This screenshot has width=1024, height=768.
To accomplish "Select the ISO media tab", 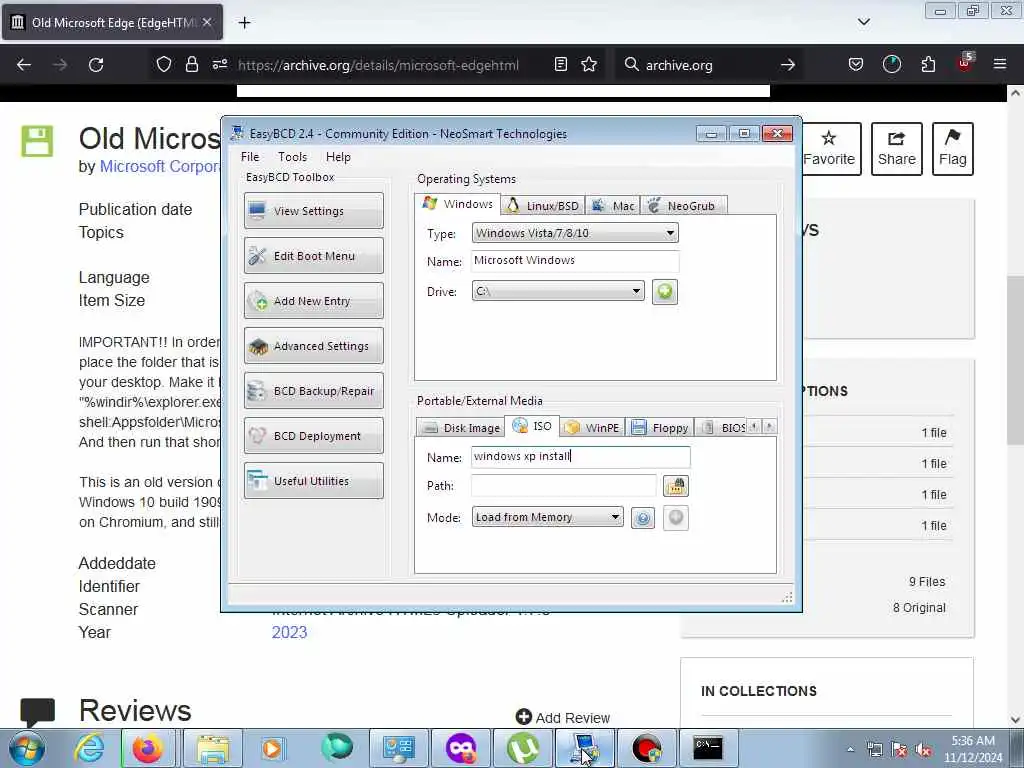I will [532, 426].
